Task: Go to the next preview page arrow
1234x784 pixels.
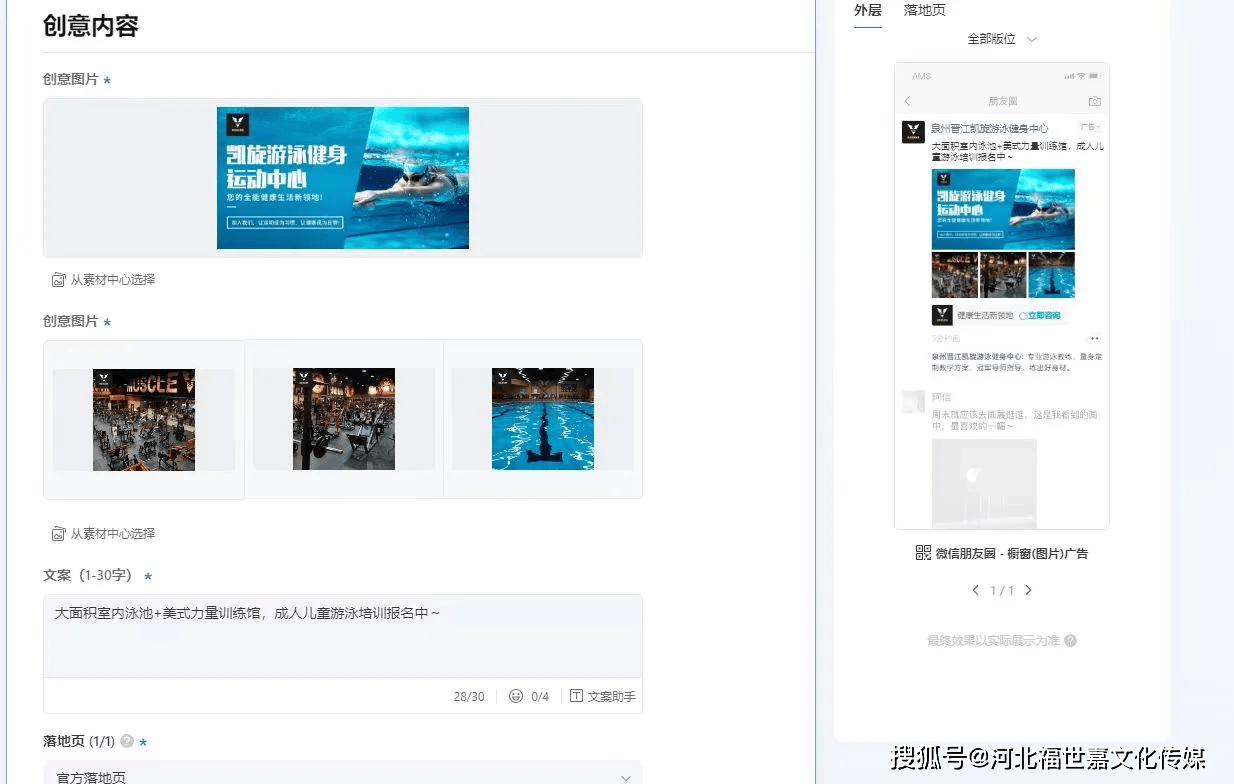Action: tap(1028, 590)
